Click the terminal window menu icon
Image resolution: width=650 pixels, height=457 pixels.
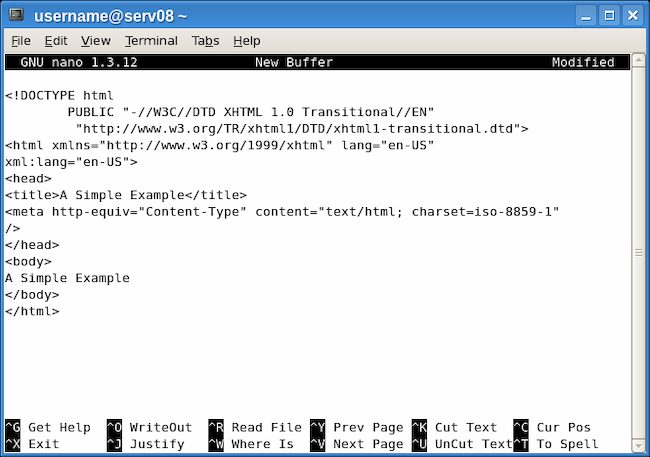16,16
